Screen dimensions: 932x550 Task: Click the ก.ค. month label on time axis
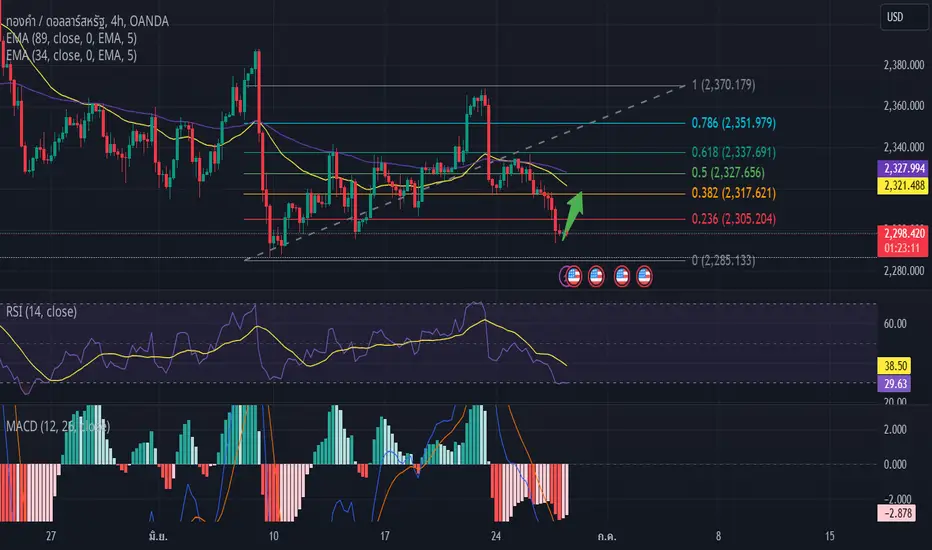pyautogui.click(x=606, y=536)
